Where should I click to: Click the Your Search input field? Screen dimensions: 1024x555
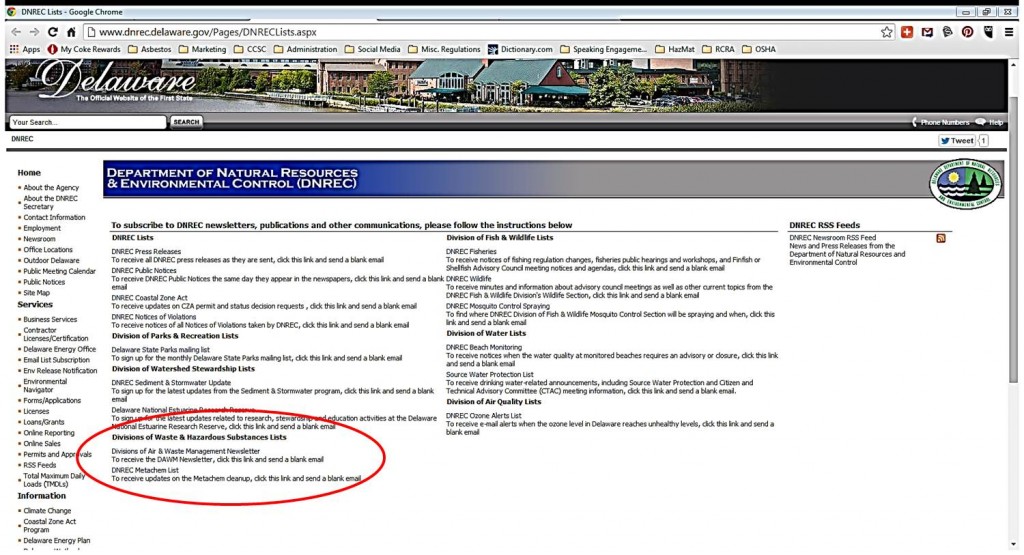(x=88, y=122)
